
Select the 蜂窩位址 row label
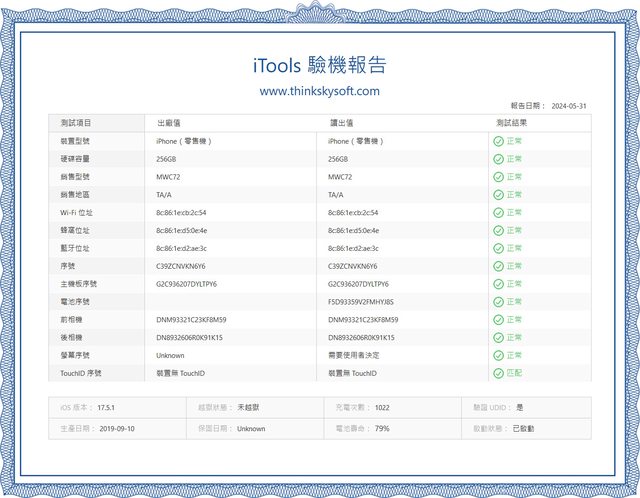point(75,231)
